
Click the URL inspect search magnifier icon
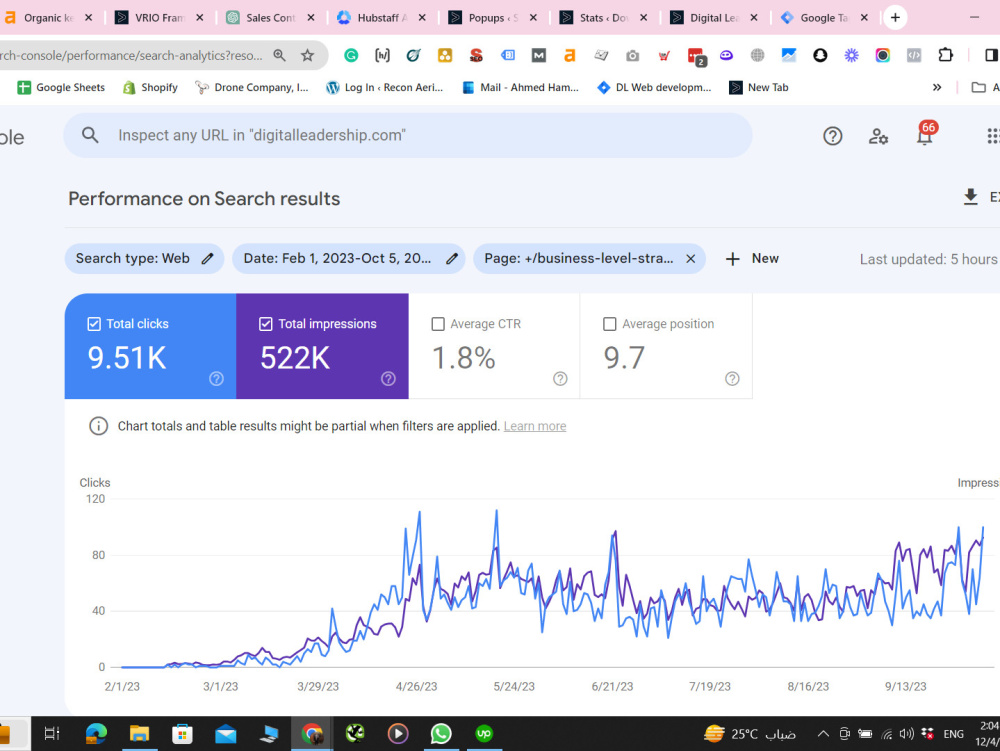click(90, 135)
